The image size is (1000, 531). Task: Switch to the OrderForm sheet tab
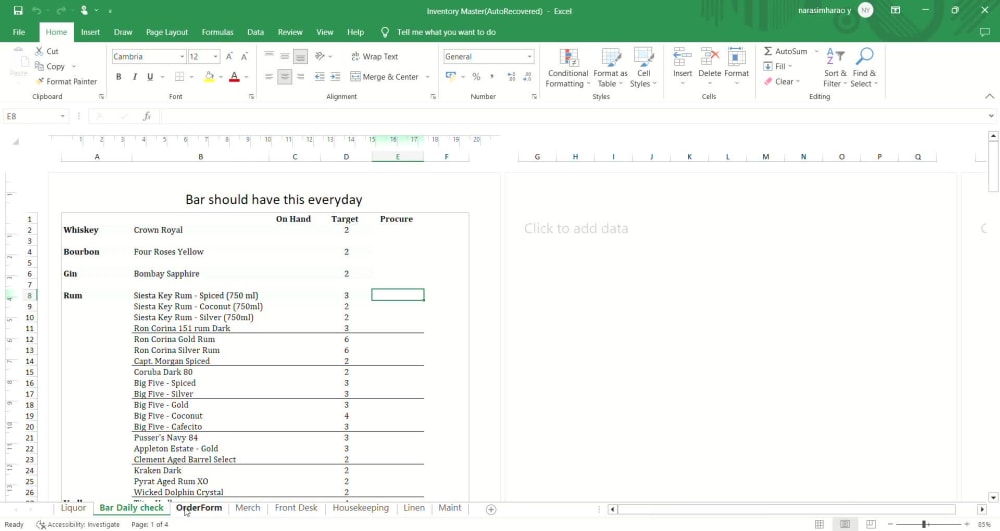pyautogui.click(x=199, y=508)
